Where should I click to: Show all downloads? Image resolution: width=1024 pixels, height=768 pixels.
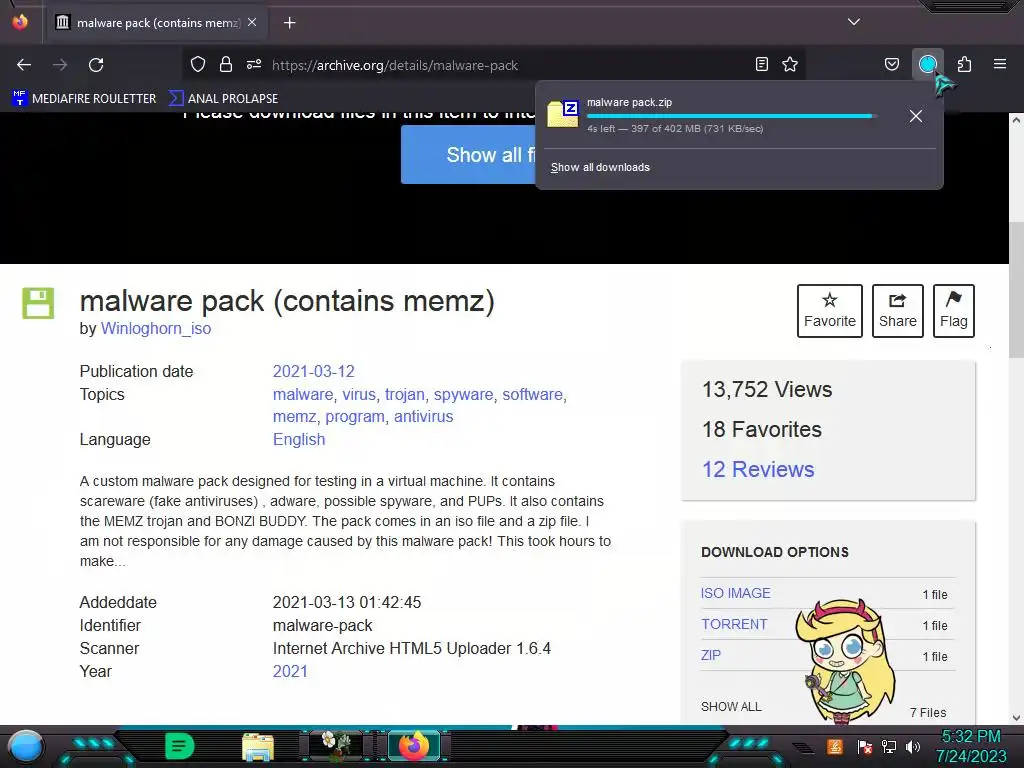(x=600, y=167)
